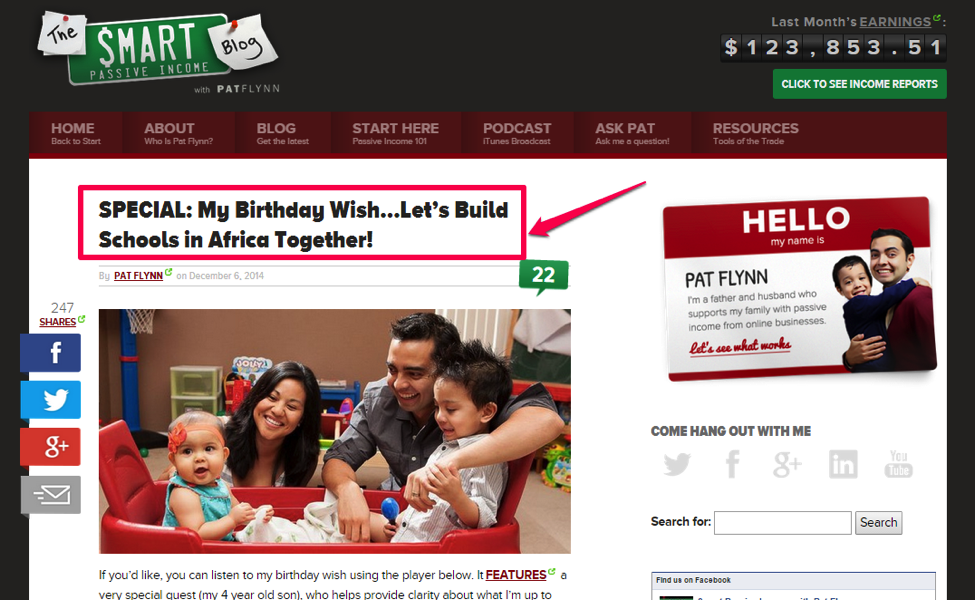Open the START HERE menu item
Screen dimensions: 975x600
click(x=395, y=133)
